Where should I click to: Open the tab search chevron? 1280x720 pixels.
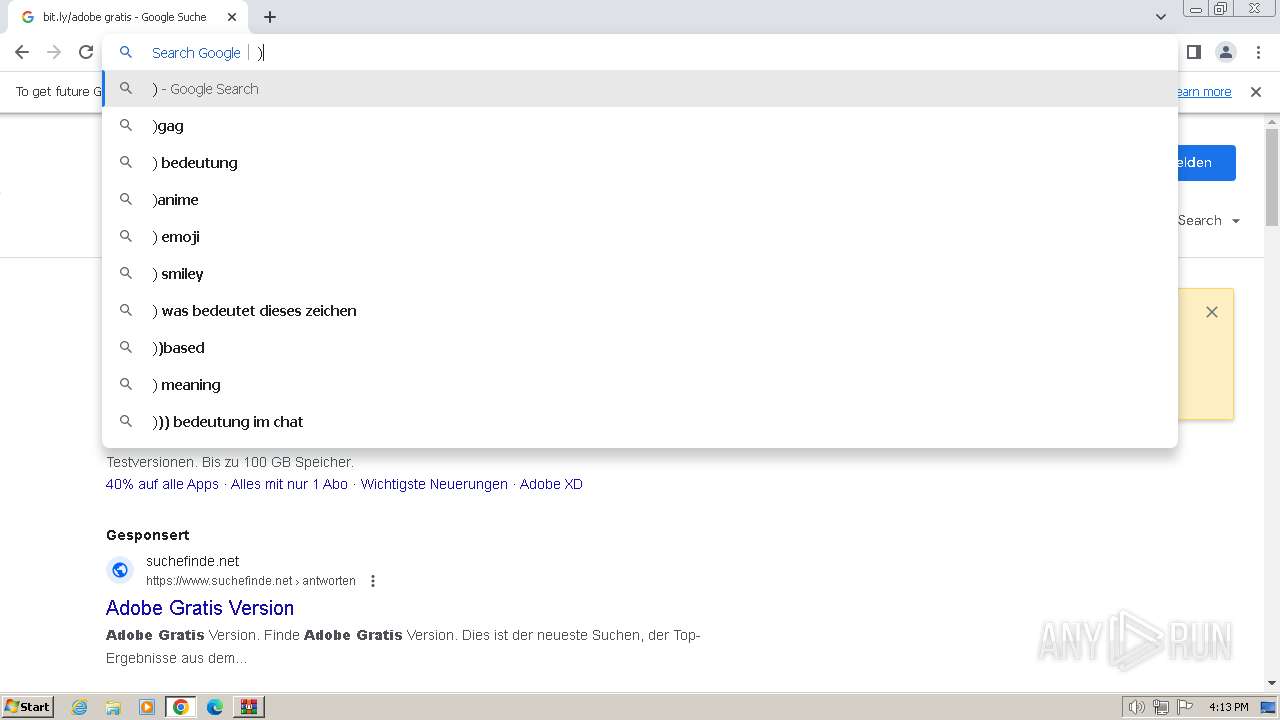point(1160,17)
